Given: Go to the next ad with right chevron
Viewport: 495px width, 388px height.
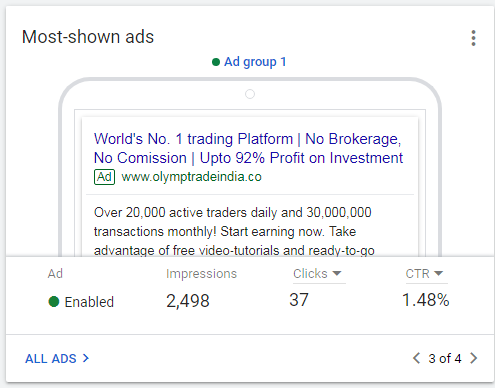Looking at the screenshot, I should [x=474, y=358].
